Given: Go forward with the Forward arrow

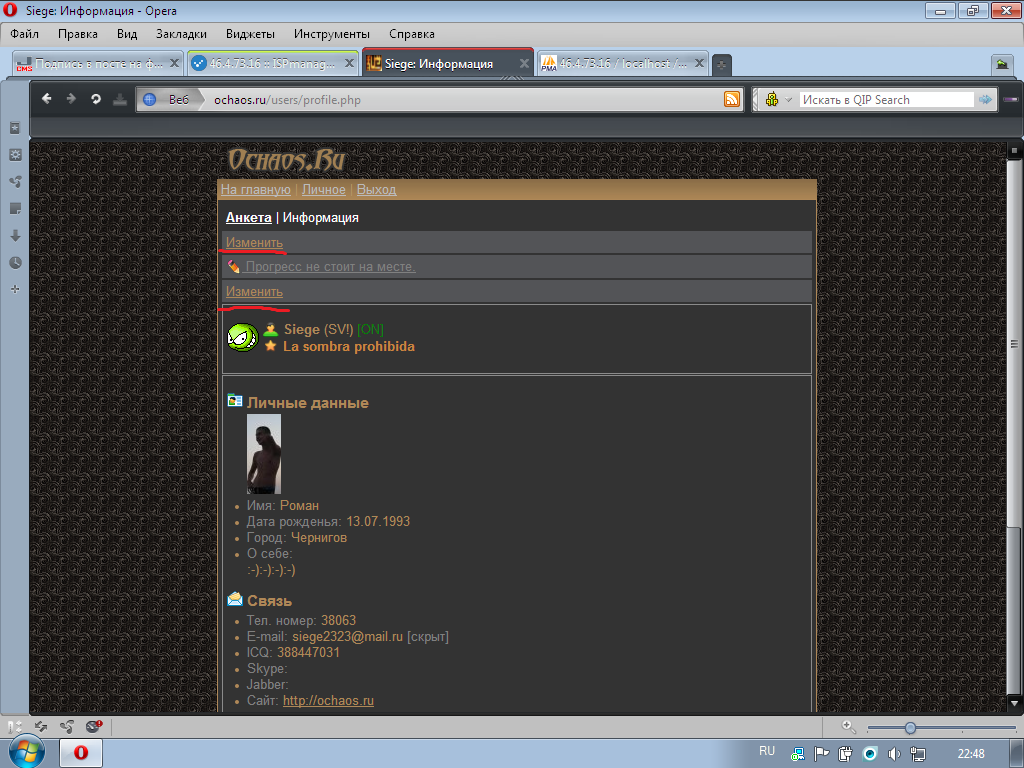Looking at the screenshot, I should pos(71,99).
